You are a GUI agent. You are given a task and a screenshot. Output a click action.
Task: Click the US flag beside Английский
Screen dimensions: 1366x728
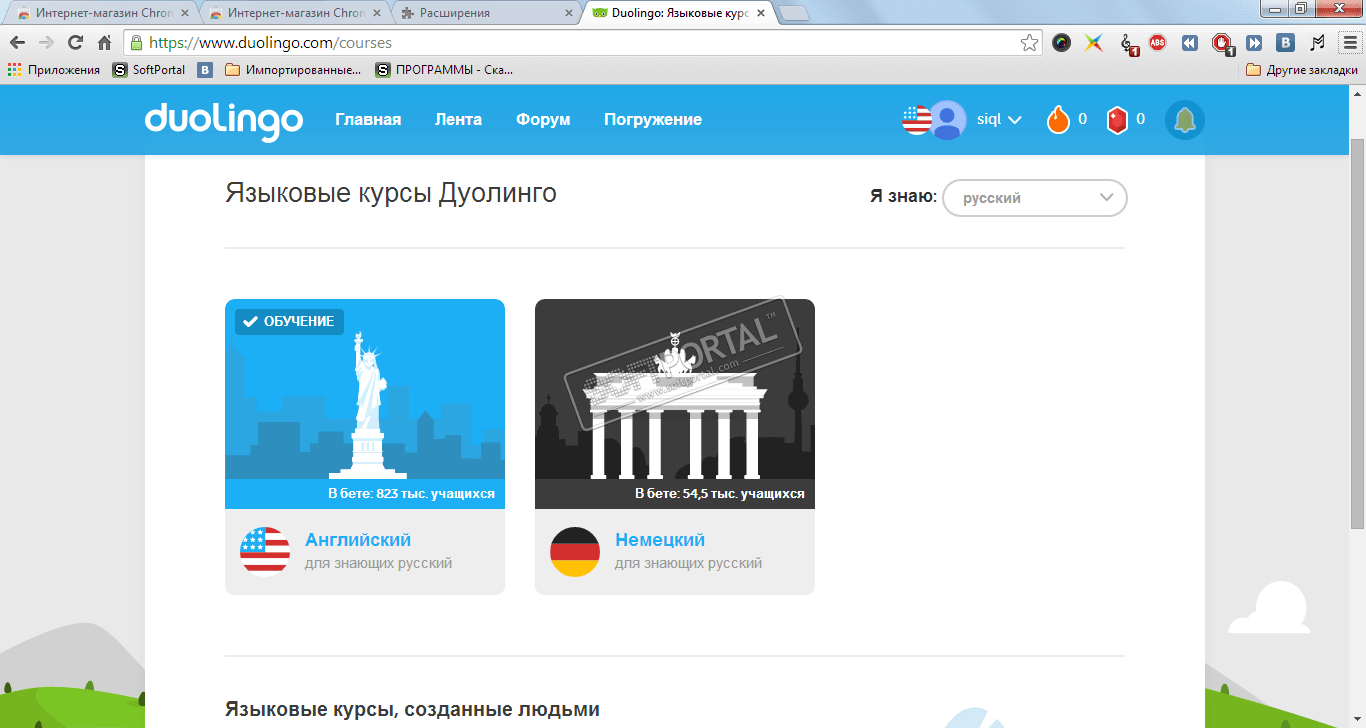point(265,552)
